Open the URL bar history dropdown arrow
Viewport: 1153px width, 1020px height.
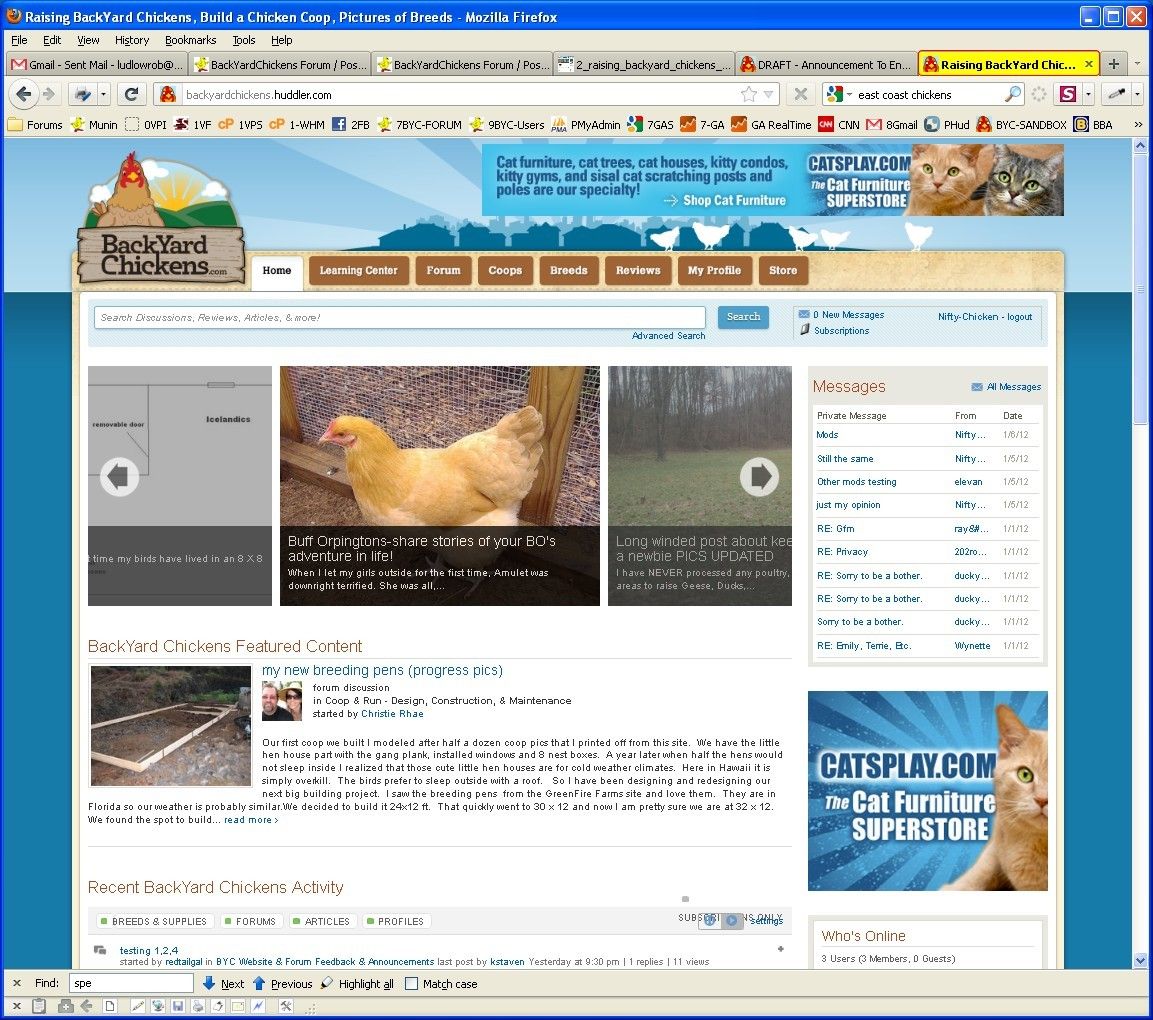(x=768, y=94)
